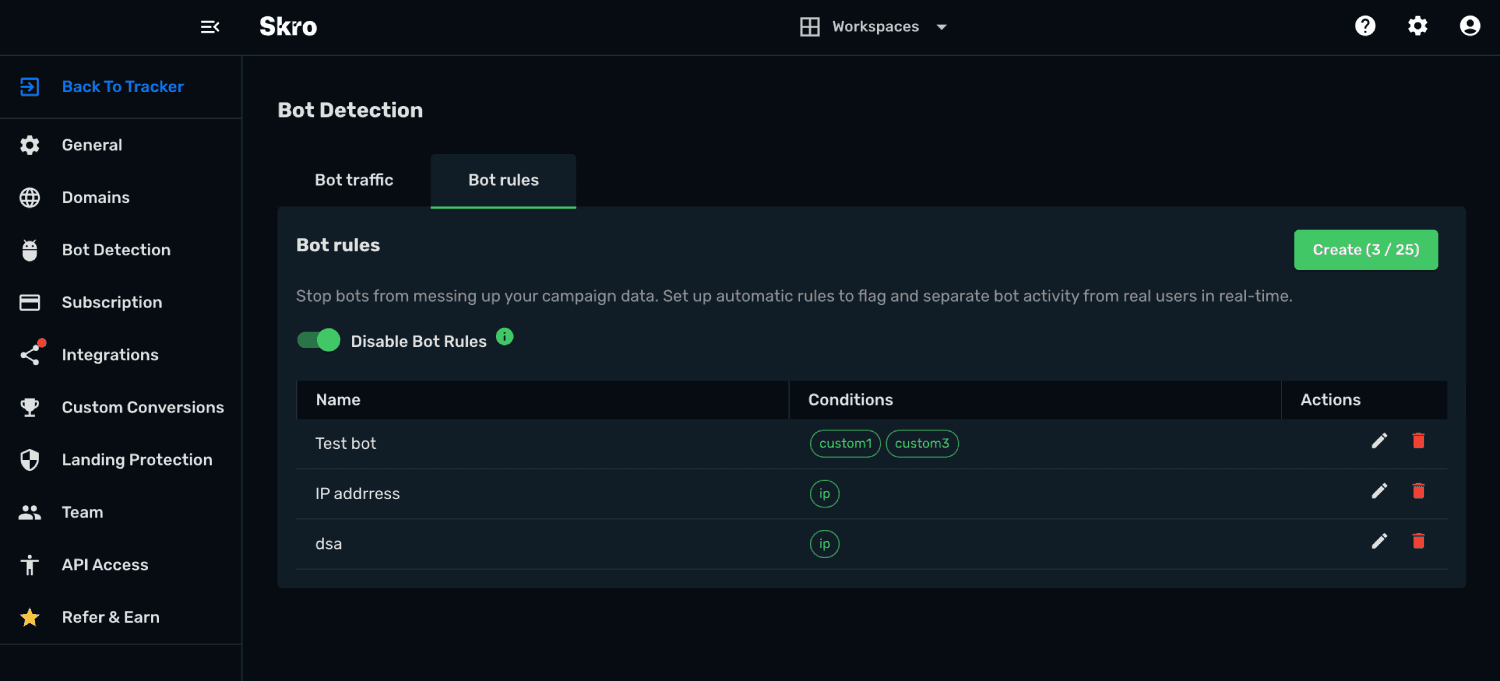
Task: Click the ip tag in dsa row
Action: pos(825,544)
